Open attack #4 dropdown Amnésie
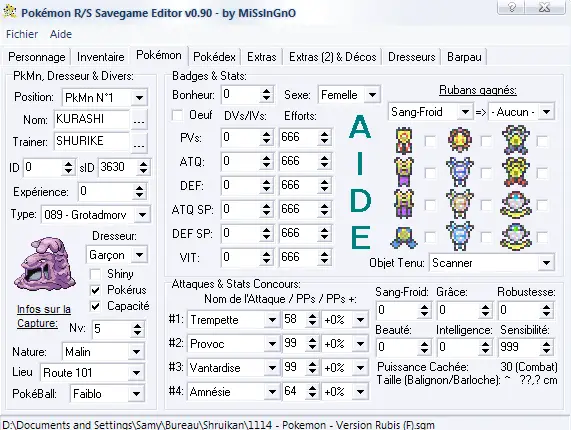This screenshot has height=430, width=571. pyautogui.click(x=233, y=392)
